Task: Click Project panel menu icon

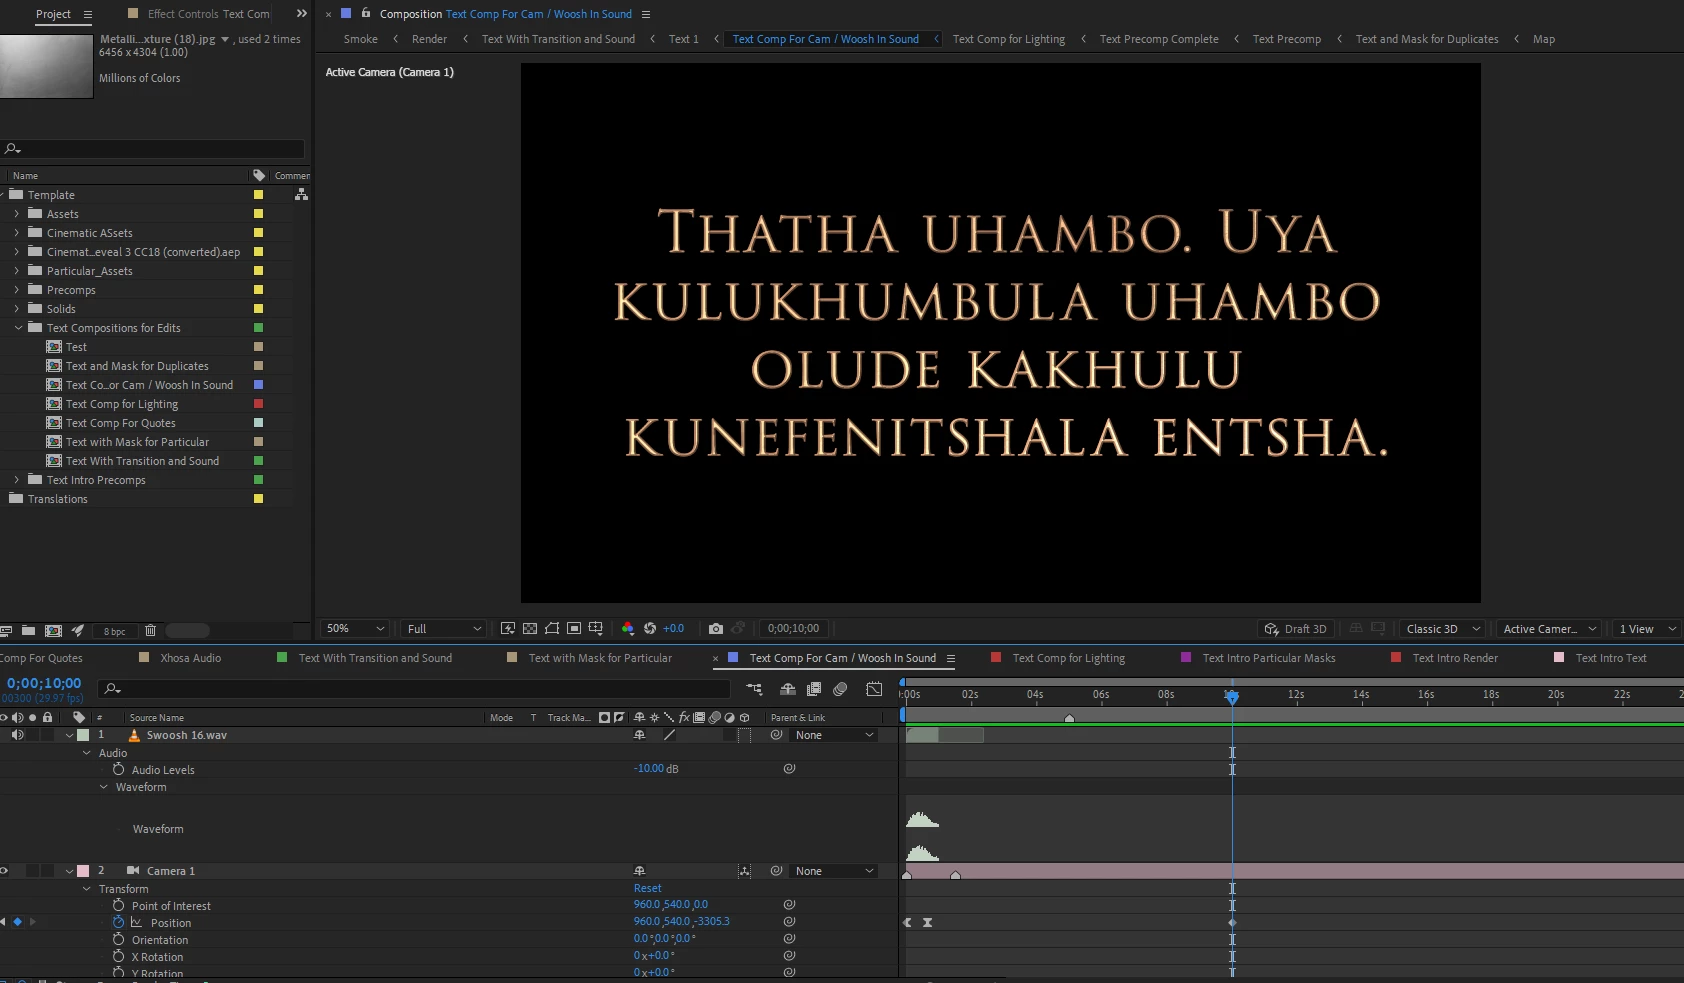Action: (x=88, y=14)
